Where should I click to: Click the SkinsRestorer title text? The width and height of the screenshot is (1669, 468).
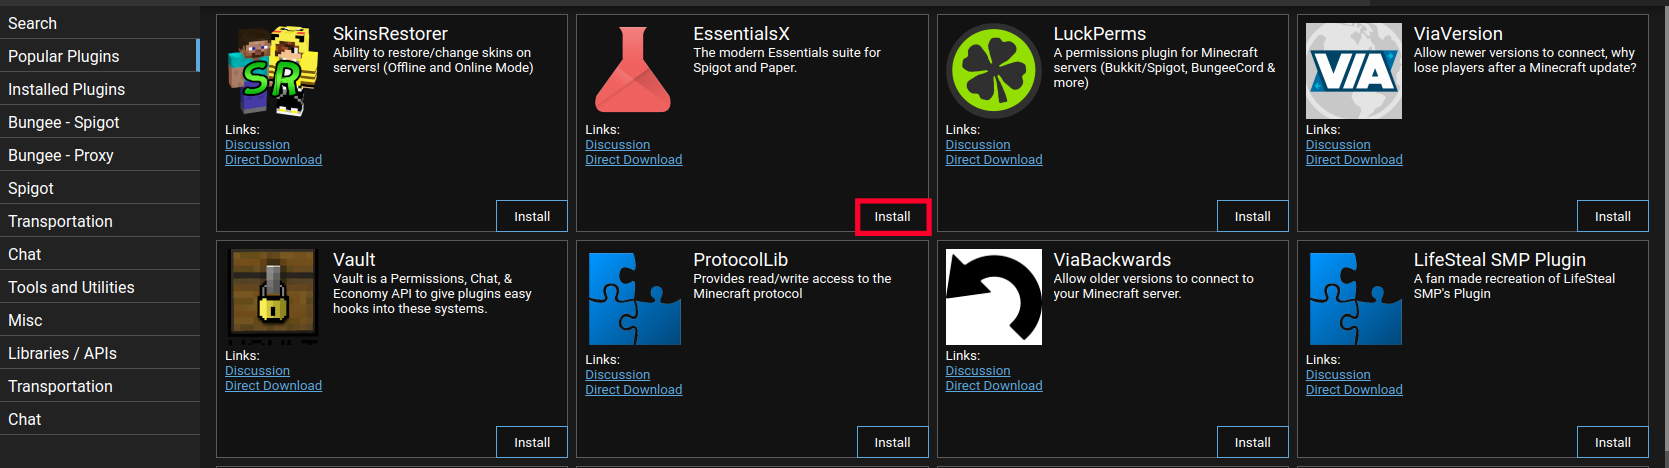pos(390,34)
